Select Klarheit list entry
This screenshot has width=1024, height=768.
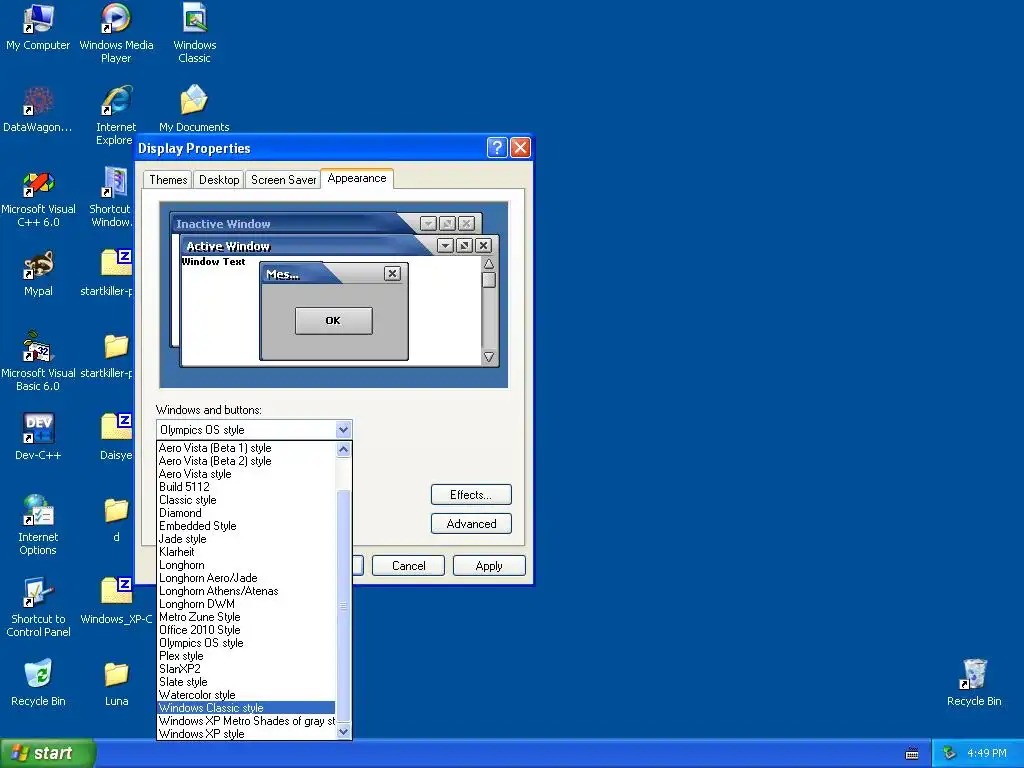pyautogui.click(x=246, y=552)
